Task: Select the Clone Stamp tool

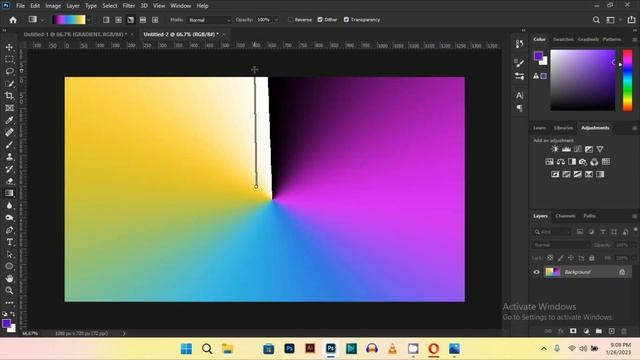Action: click(9, 157)
